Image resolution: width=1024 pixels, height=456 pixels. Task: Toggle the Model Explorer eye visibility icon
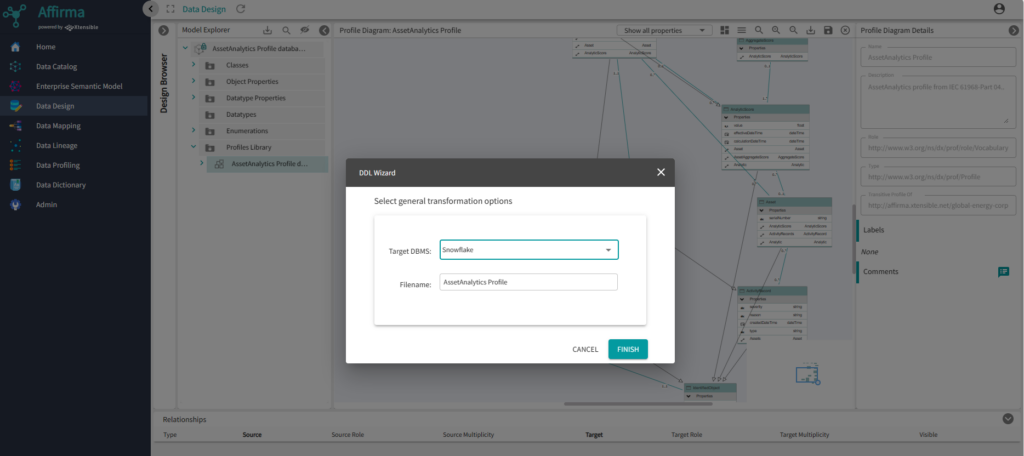pyautogui.click(x=305, y=31)
